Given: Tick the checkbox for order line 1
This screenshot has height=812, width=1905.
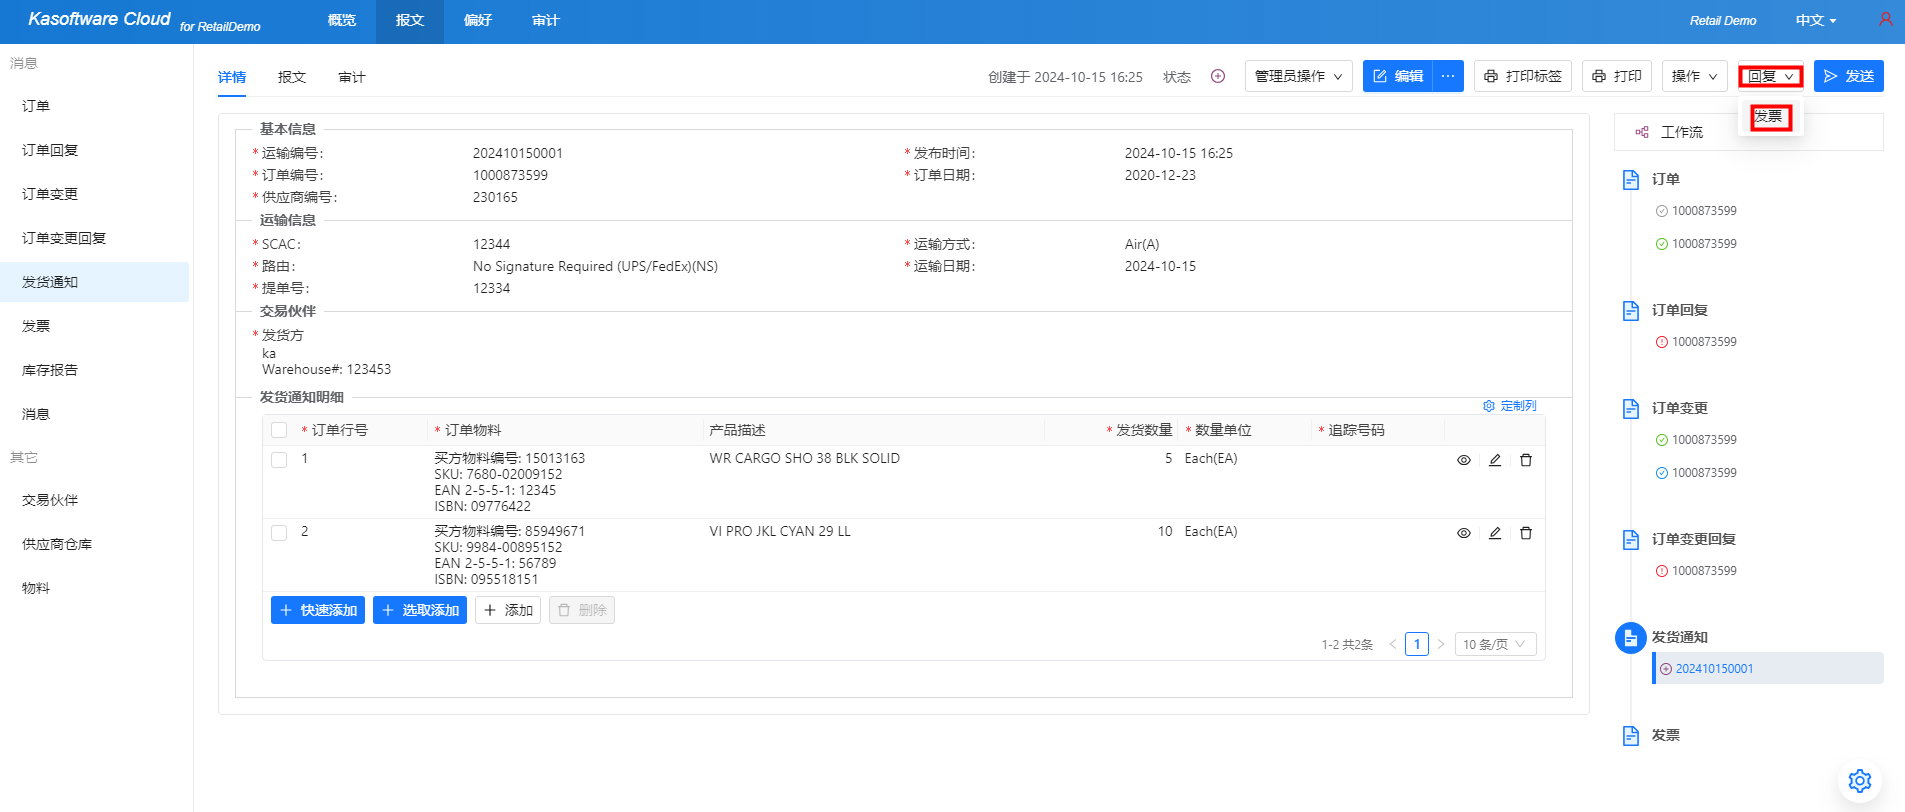Looking at the screenshot, I should 279,460.
